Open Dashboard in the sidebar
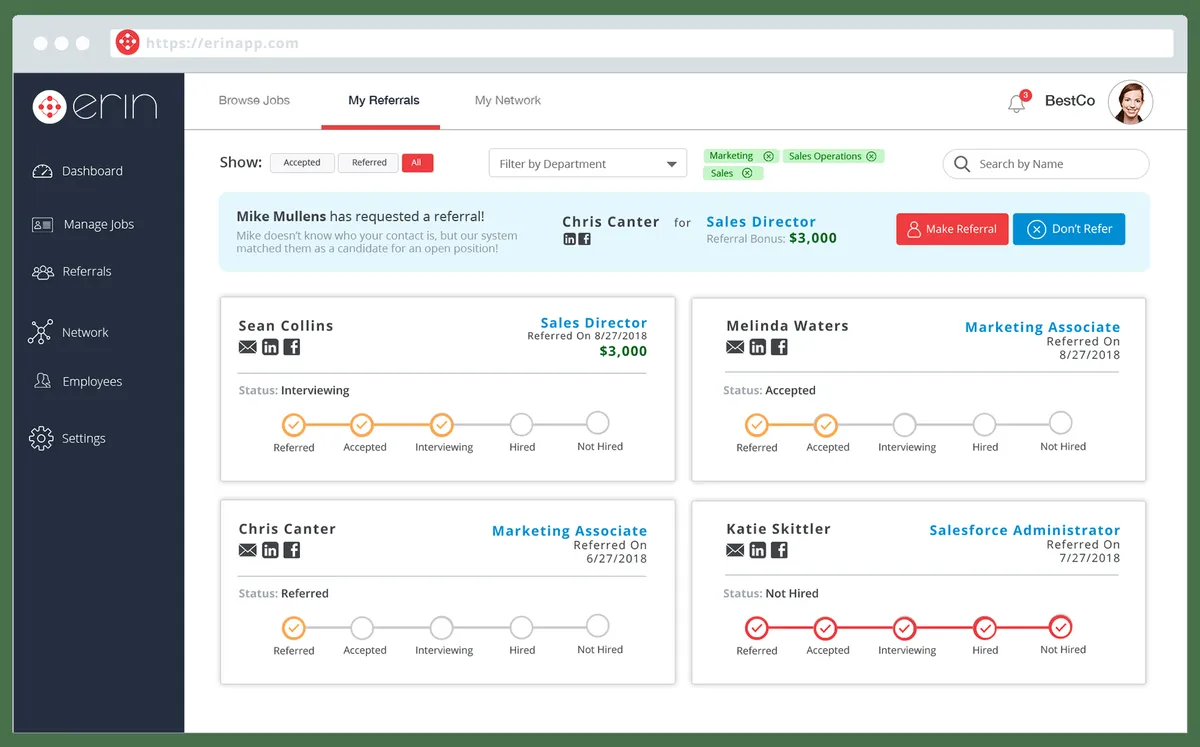This screenshot has height=747, width=1200. click(x=92, y=171)
